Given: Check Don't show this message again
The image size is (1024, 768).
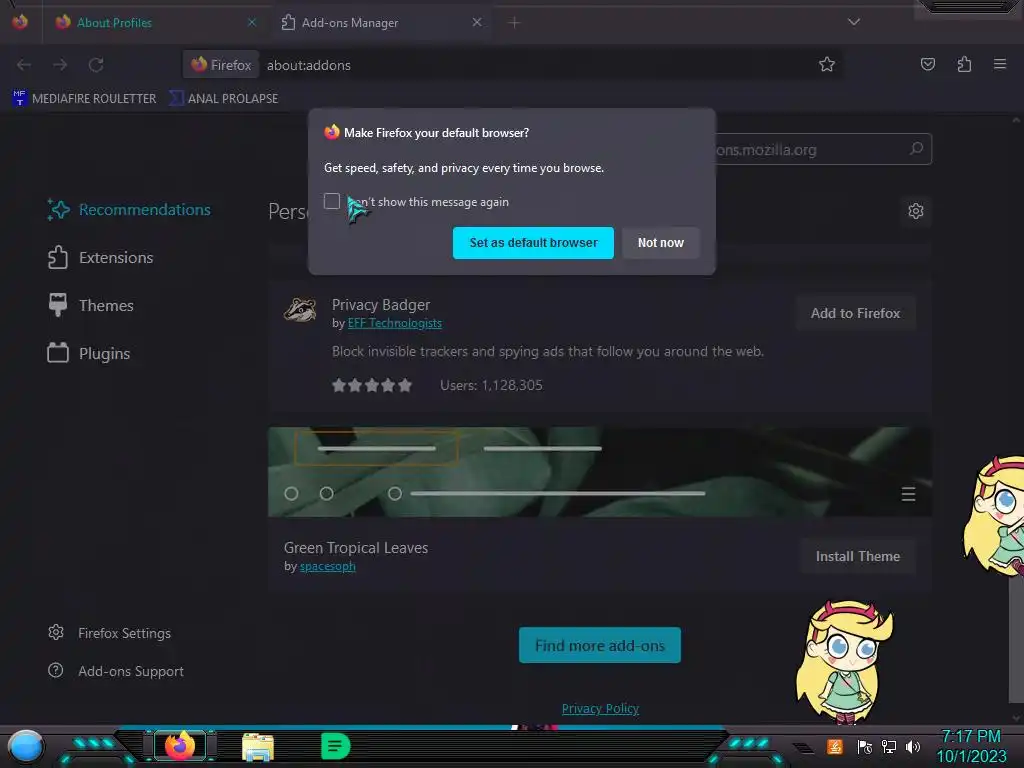Looking at the screenshot, I should [x=332, y=201].
